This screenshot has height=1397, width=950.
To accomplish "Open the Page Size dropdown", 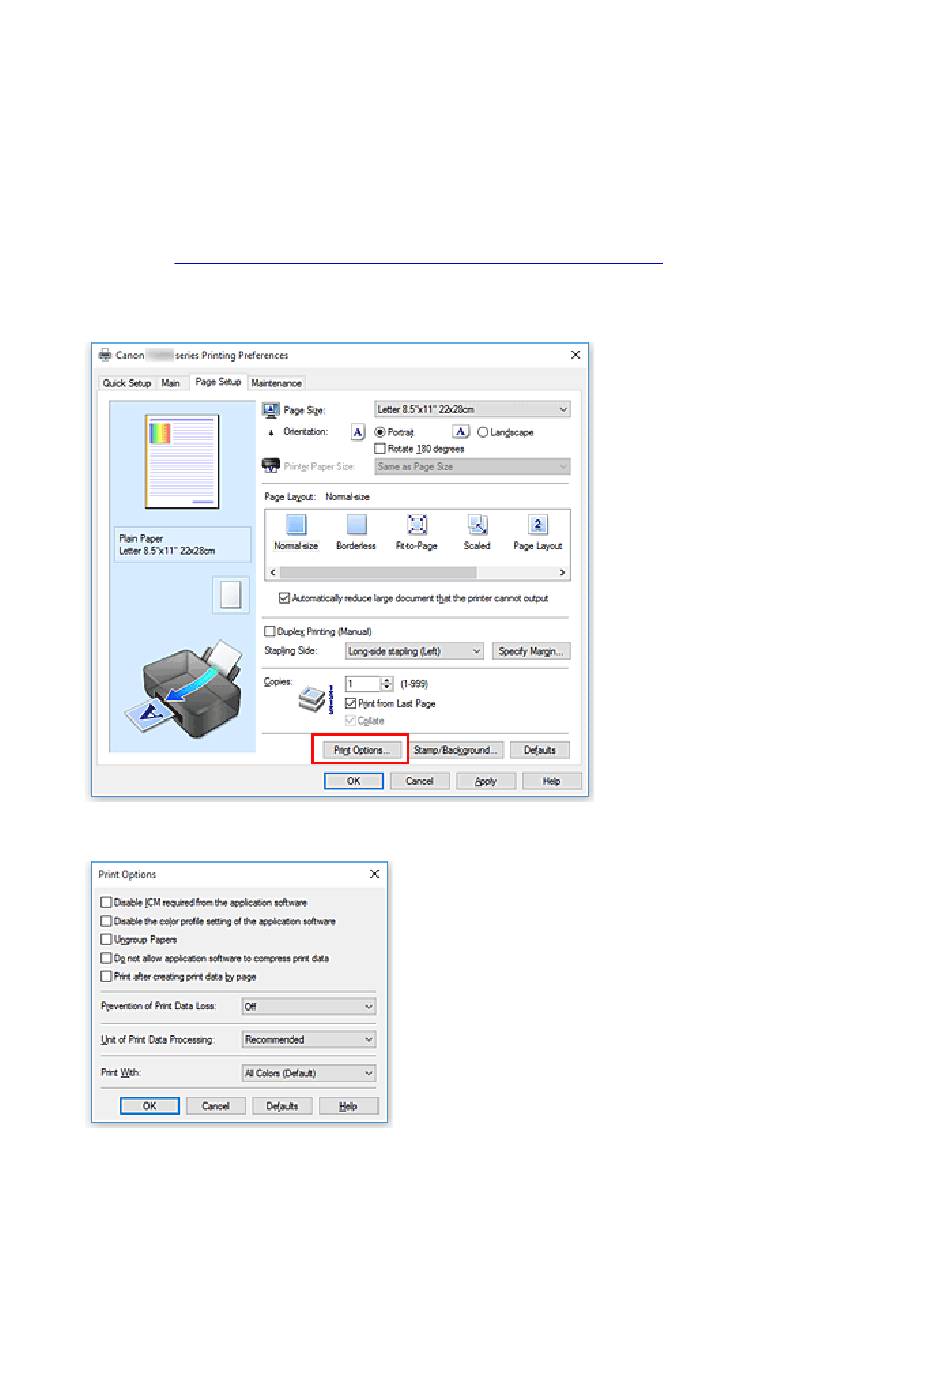I will (472, 409).
